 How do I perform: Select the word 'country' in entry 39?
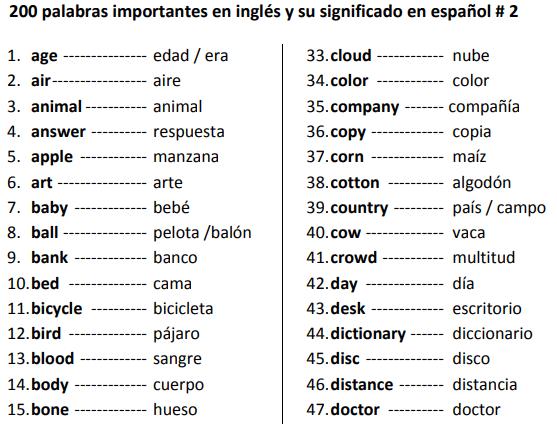click(x=359, y=208)
